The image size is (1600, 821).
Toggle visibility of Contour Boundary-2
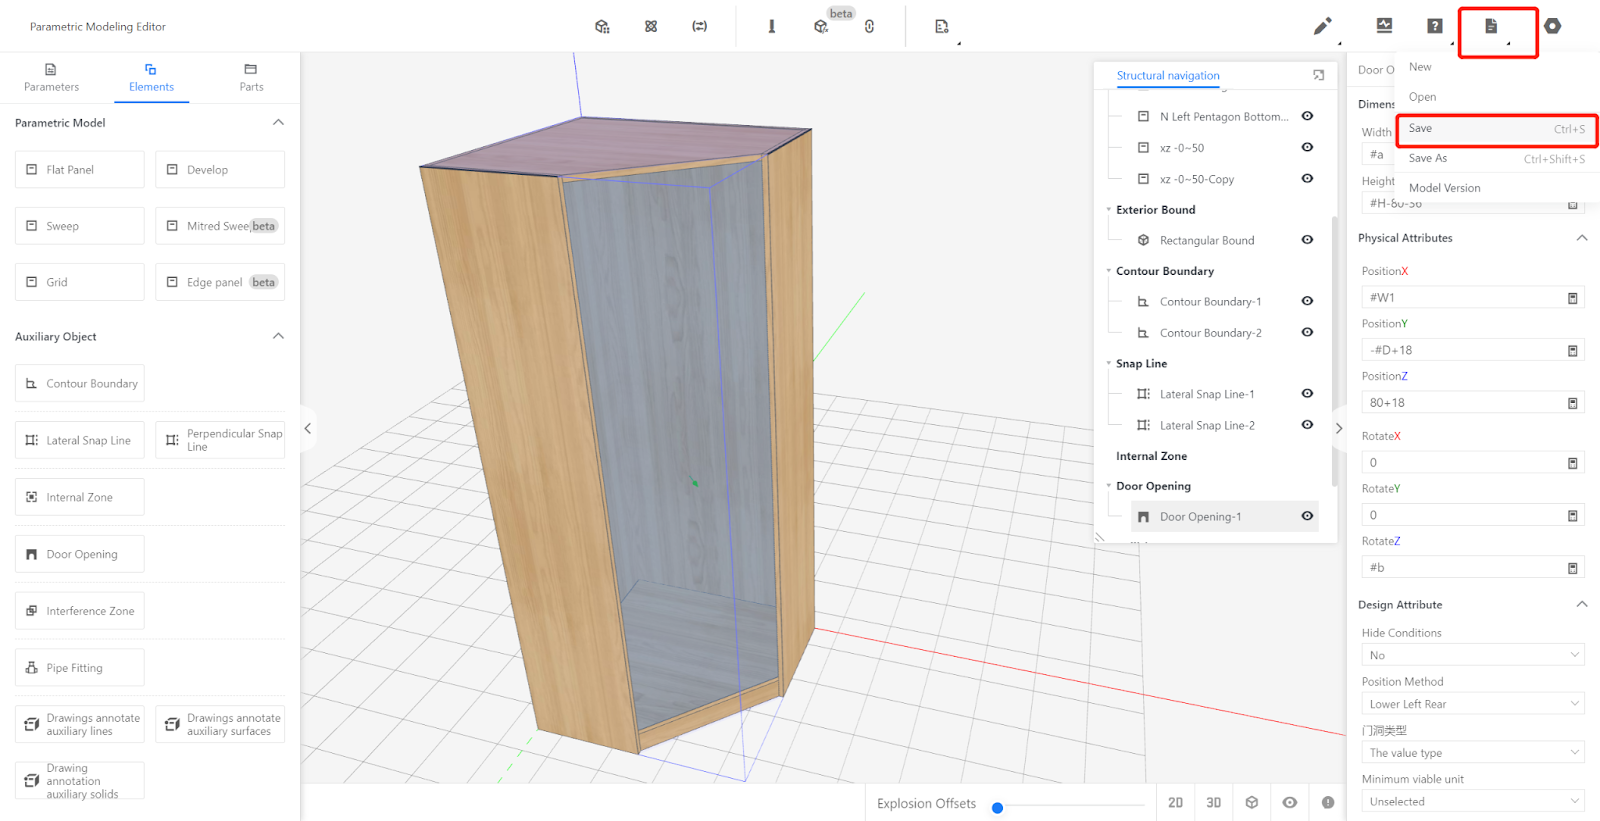pos(1307,332)
